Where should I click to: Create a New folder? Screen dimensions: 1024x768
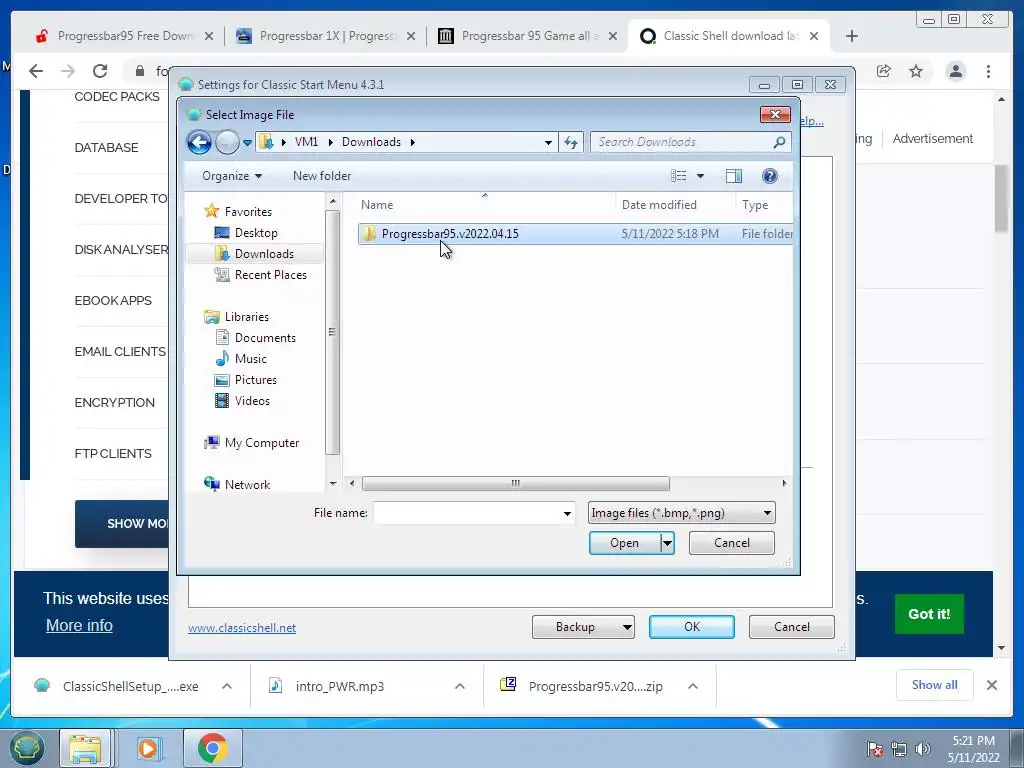[x=322, y=176]
